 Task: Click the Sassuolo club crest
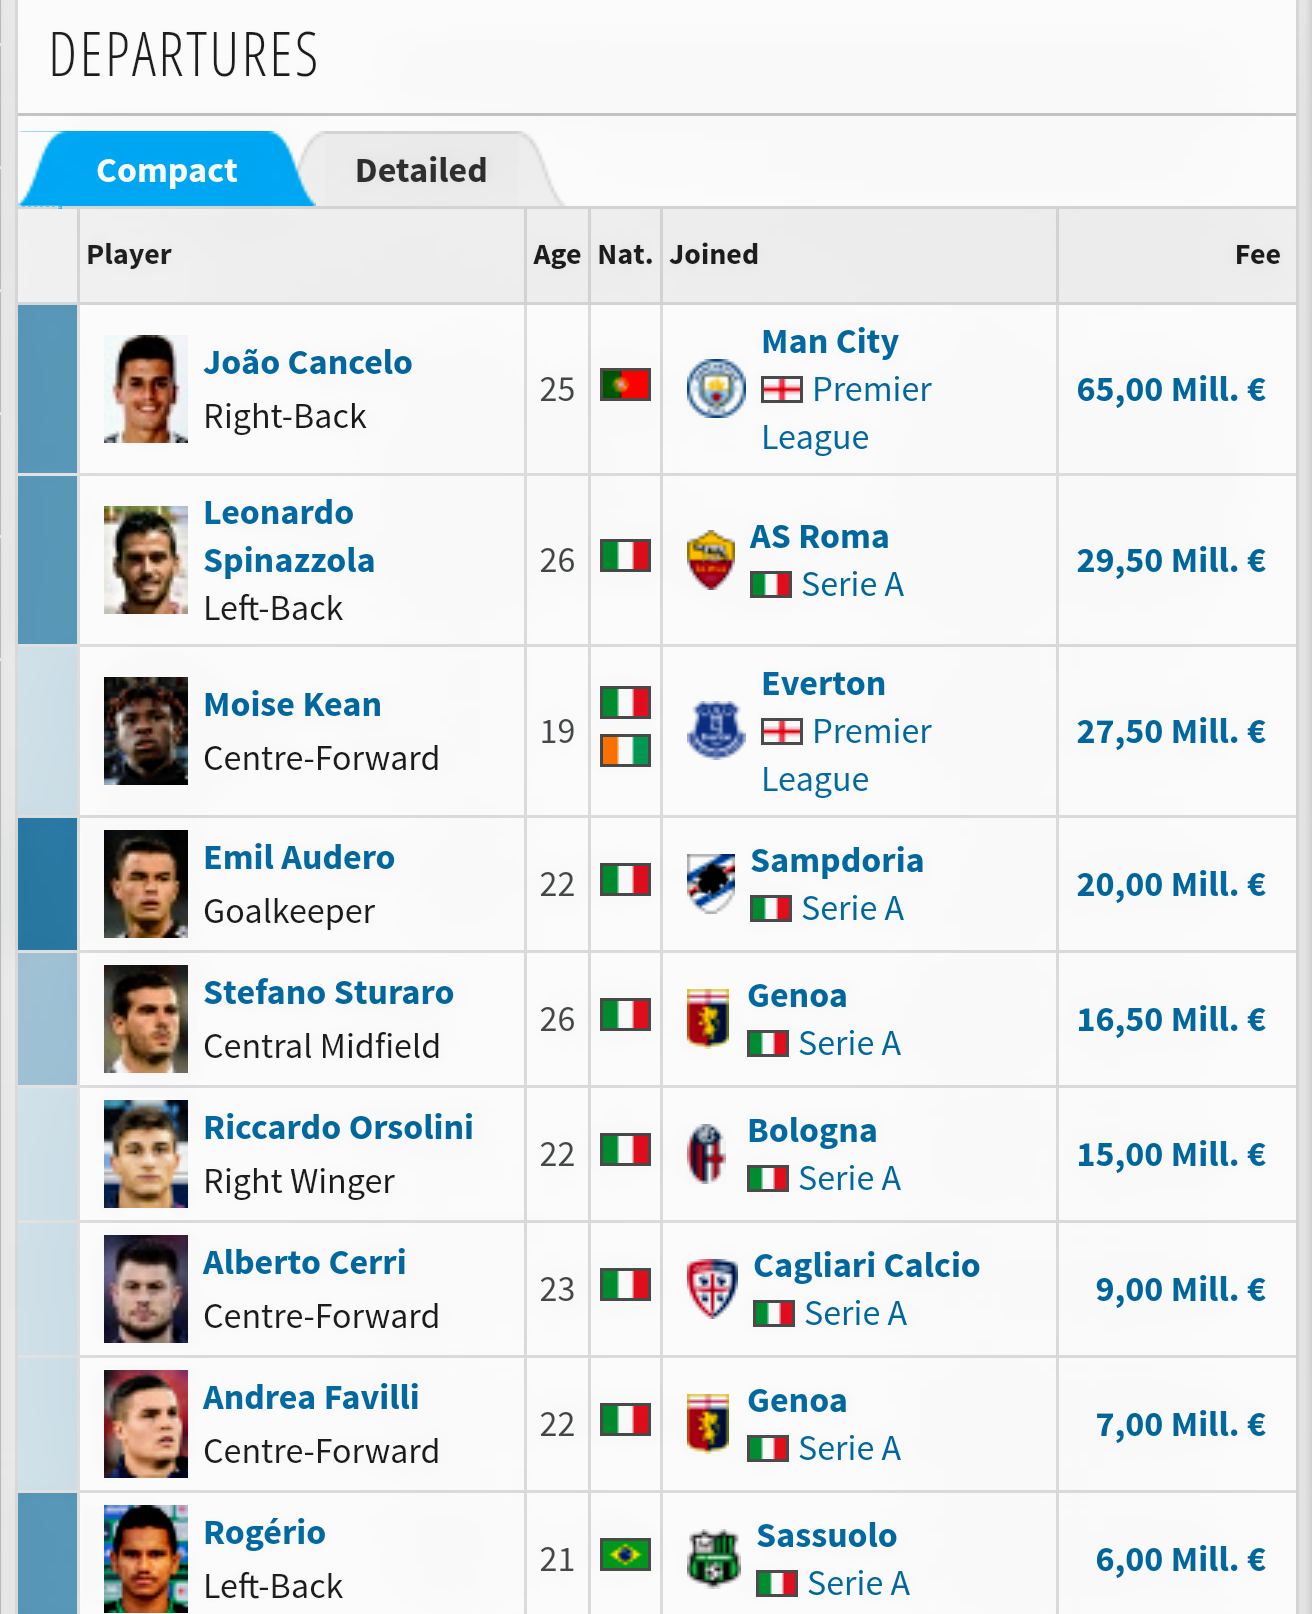click(x=714, y=1559)
